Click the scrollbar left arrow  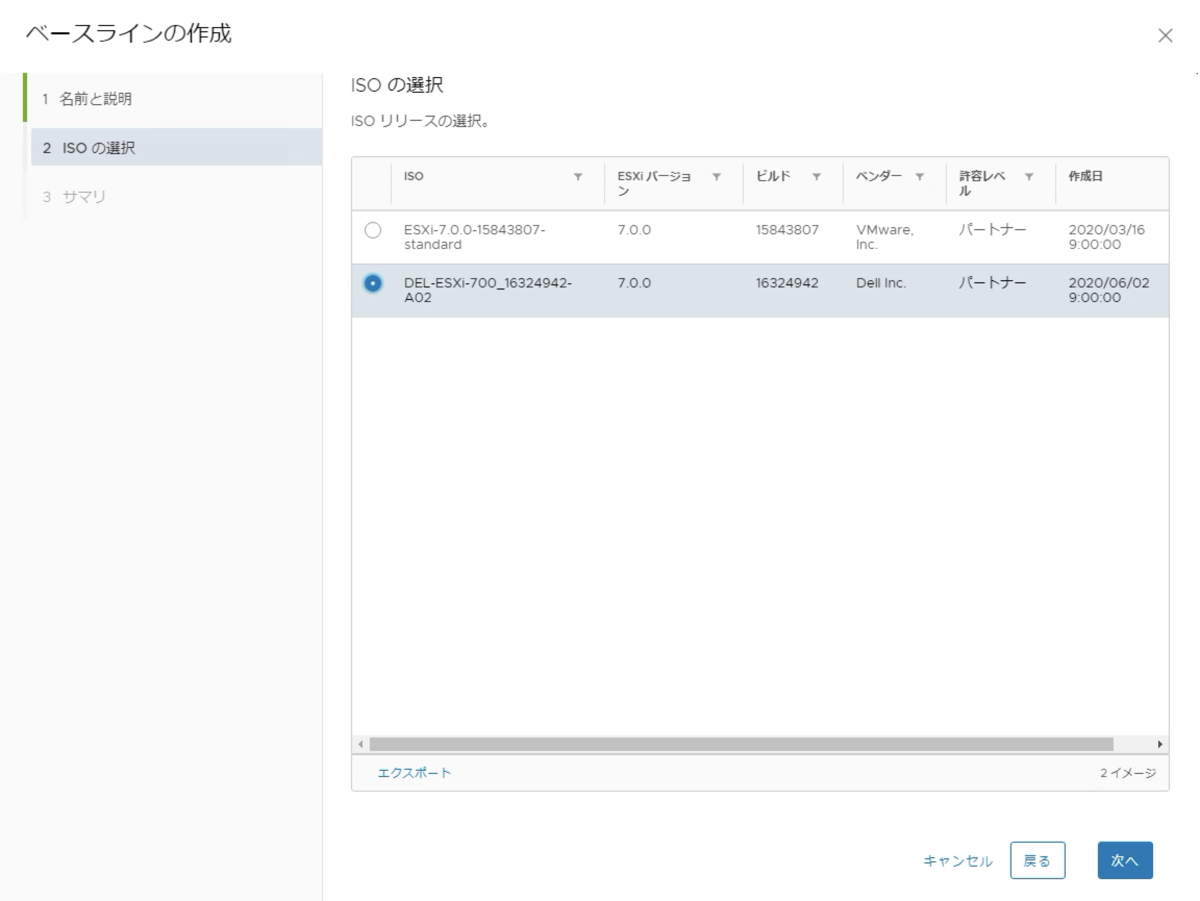(360, 745)
